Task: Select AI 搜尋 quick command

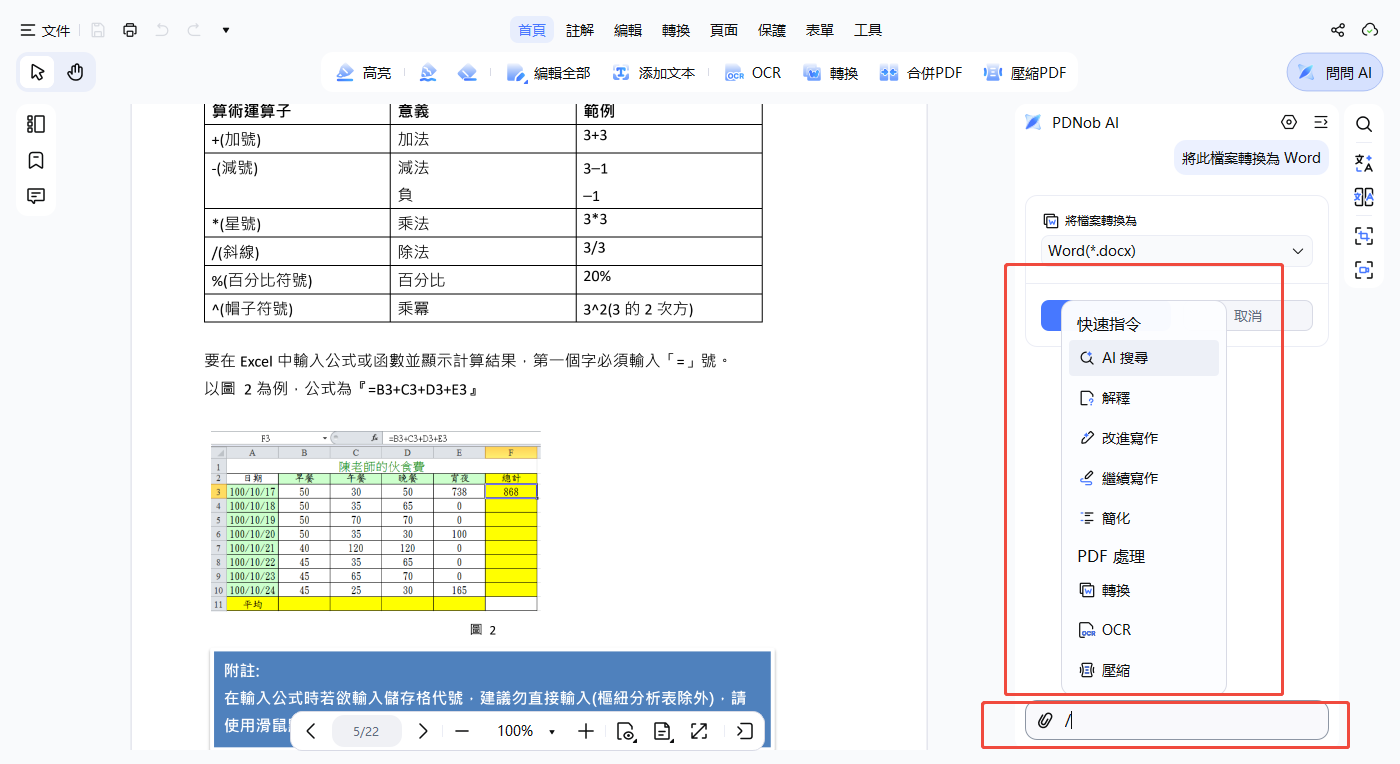Action: click(x=1144, y=358)
